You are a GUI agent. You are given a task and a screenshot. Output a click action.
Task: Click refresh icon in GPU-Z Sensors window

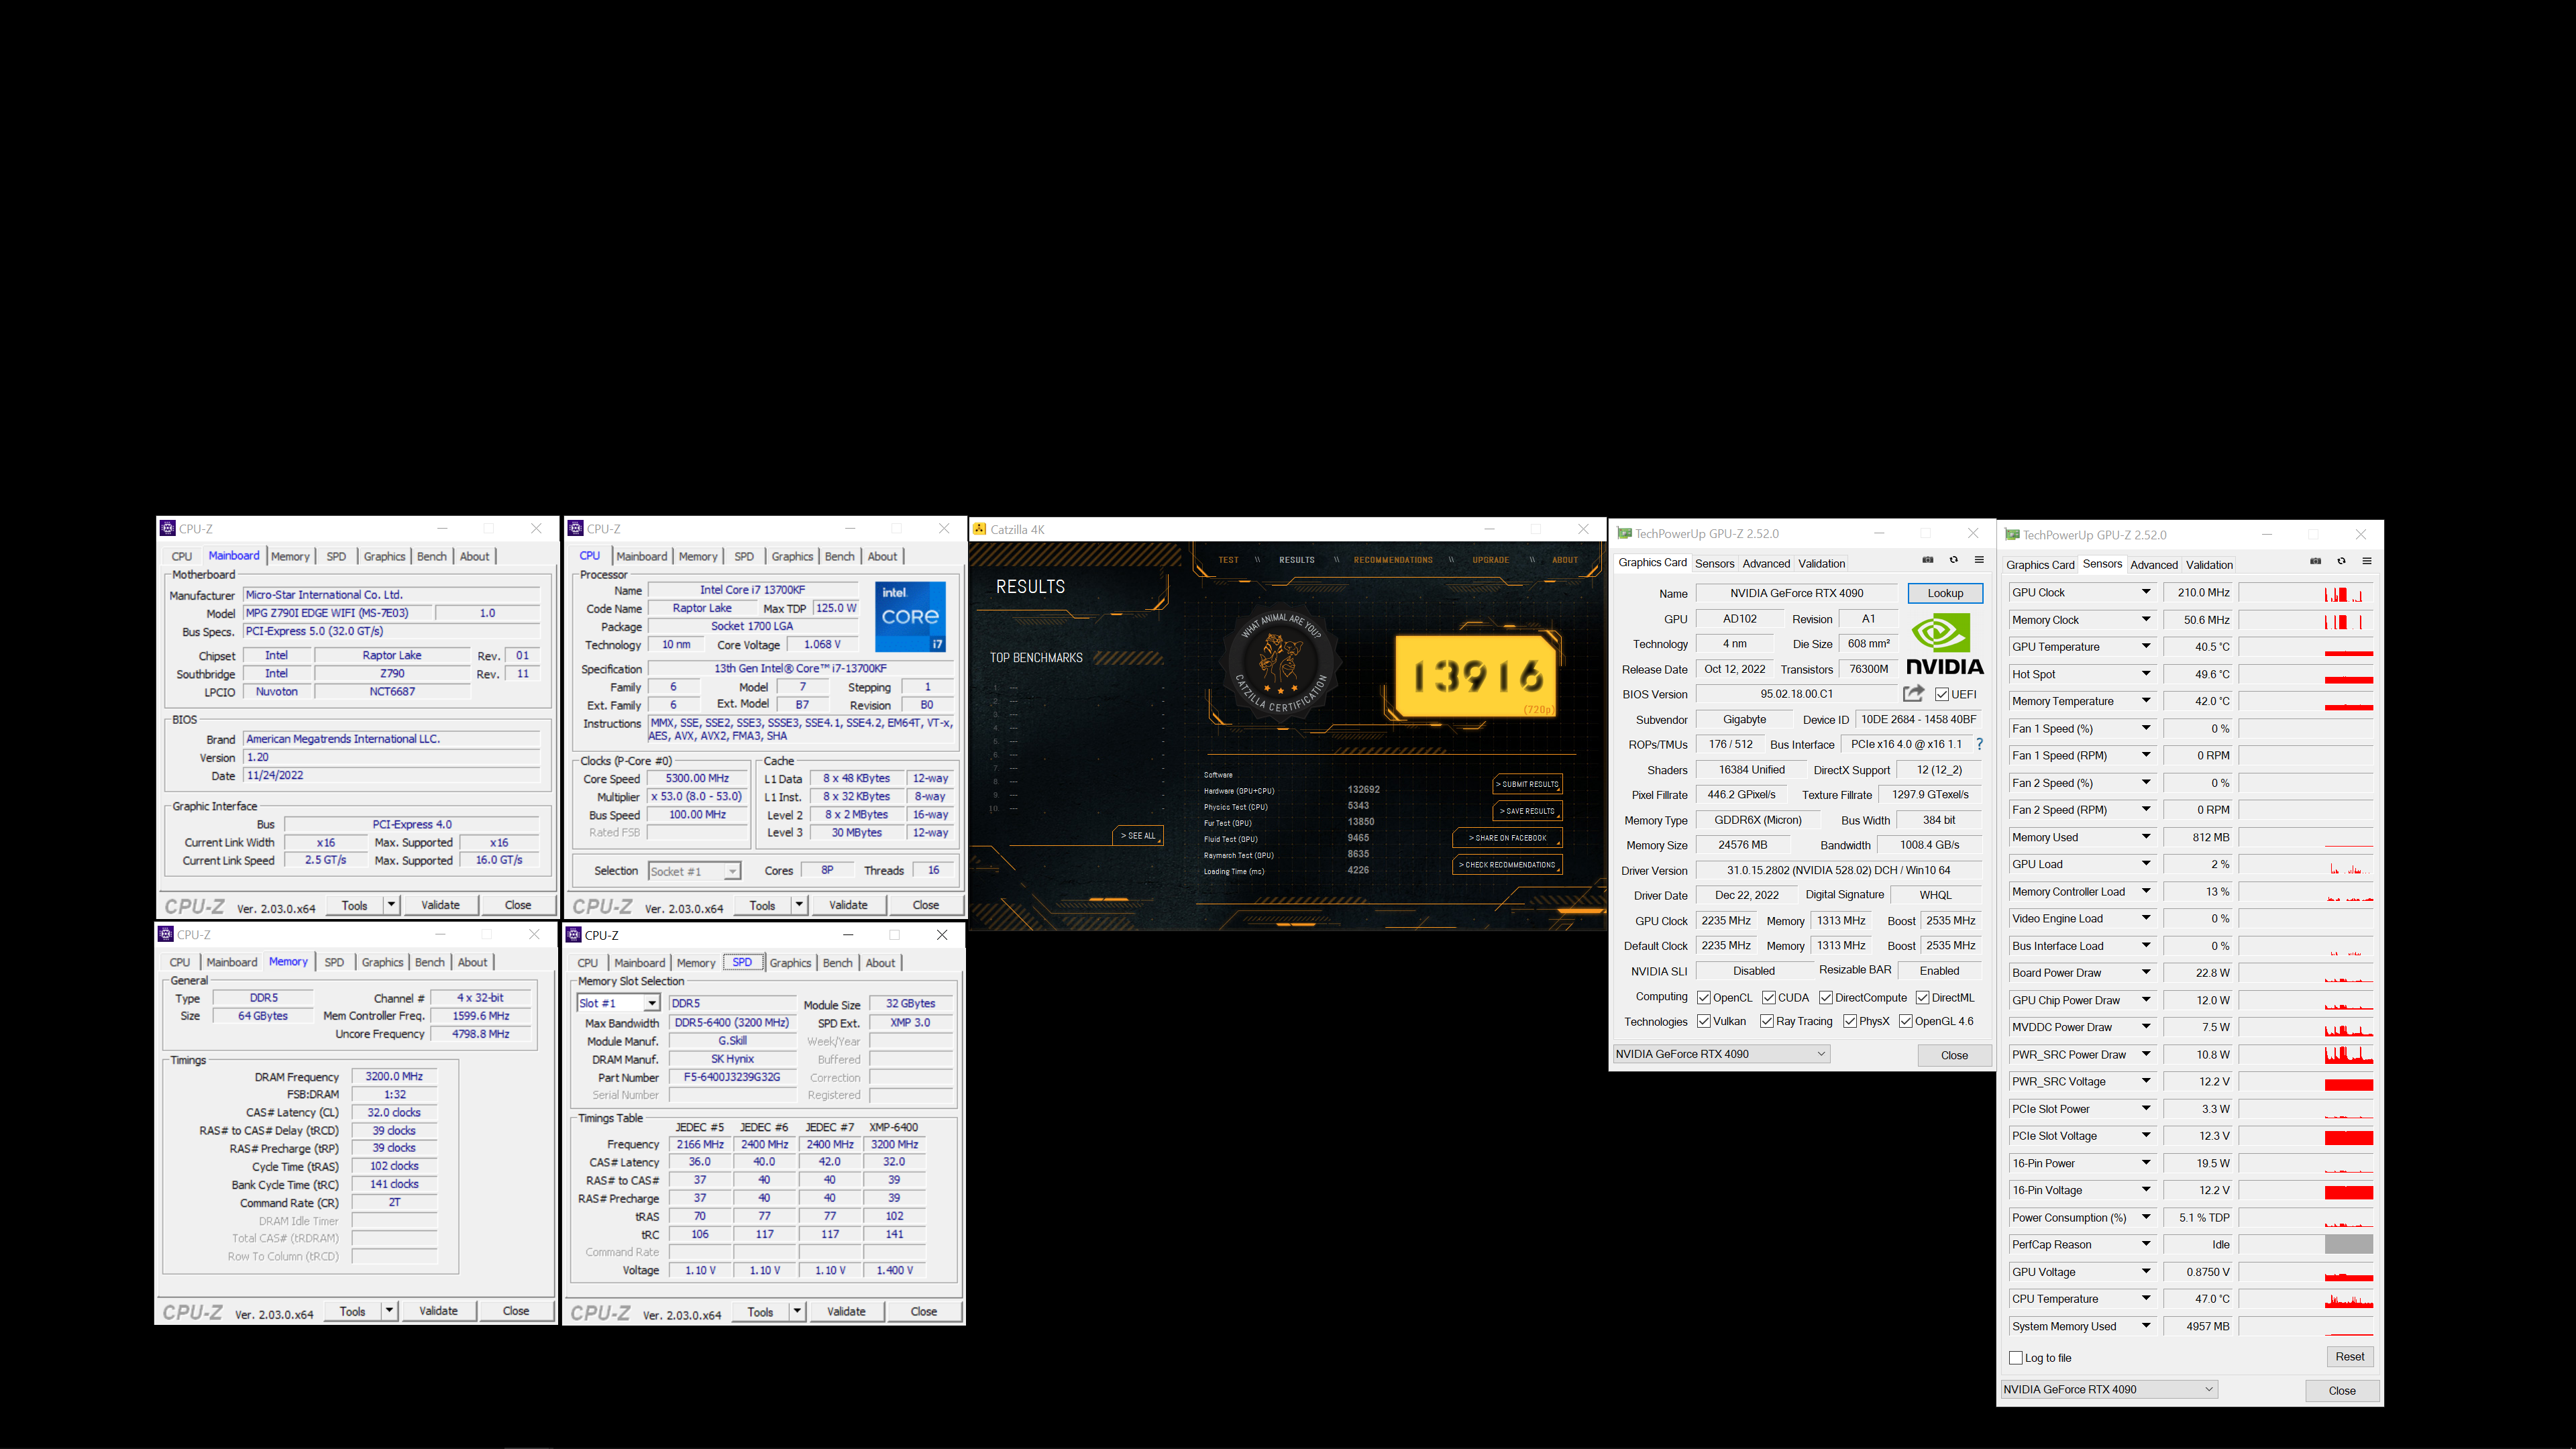2341,561
